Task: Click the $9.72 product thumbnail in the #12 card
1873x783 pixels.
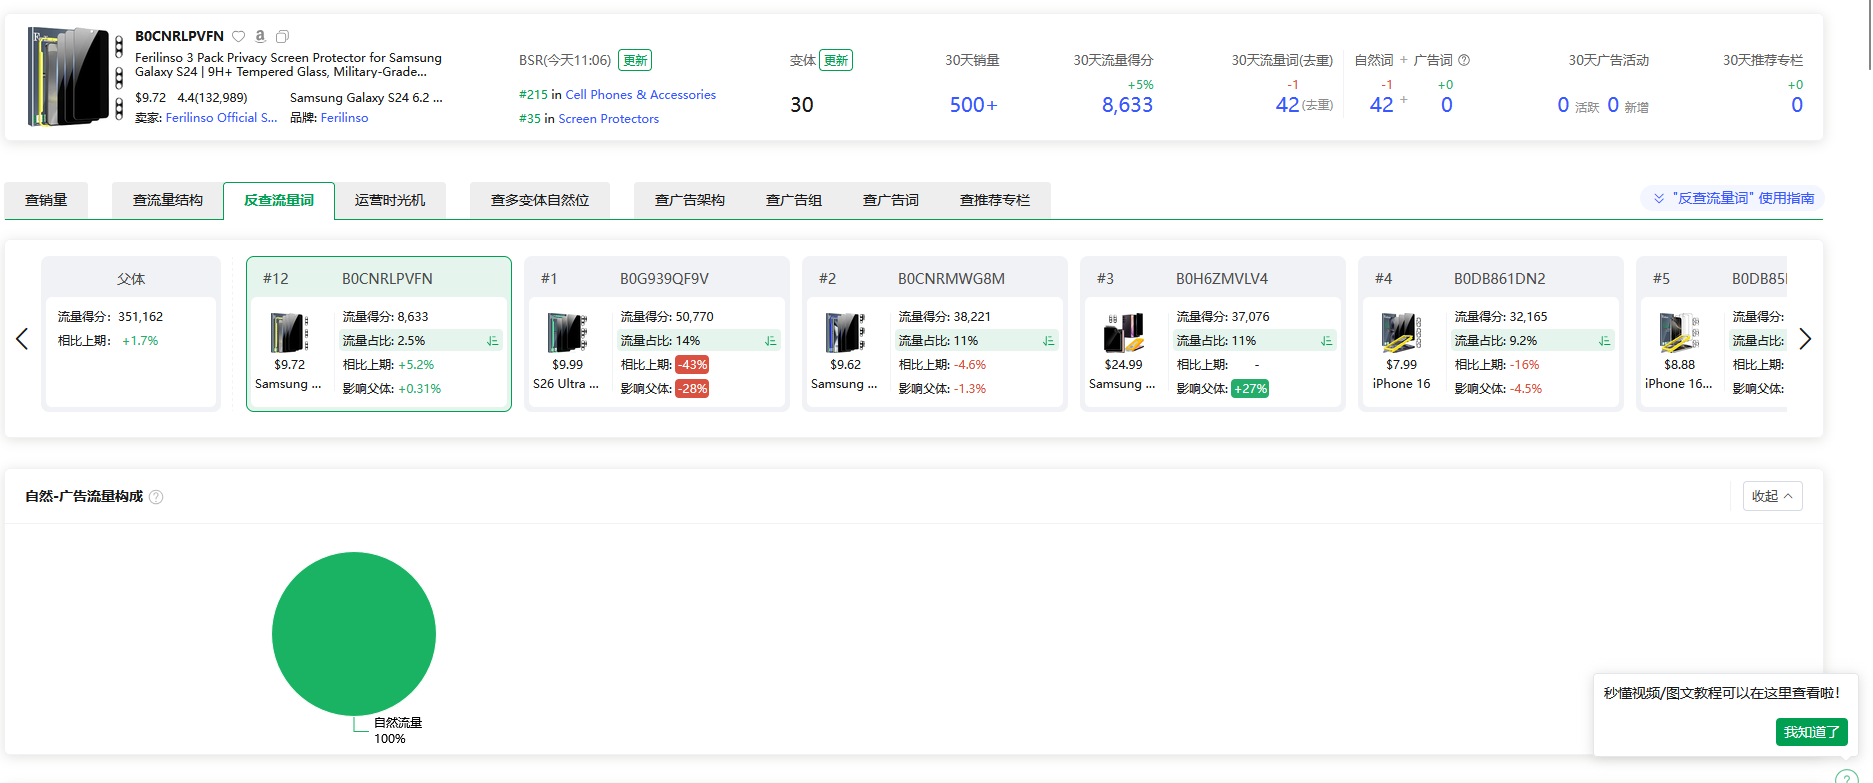Action: (x=288, y=333)
